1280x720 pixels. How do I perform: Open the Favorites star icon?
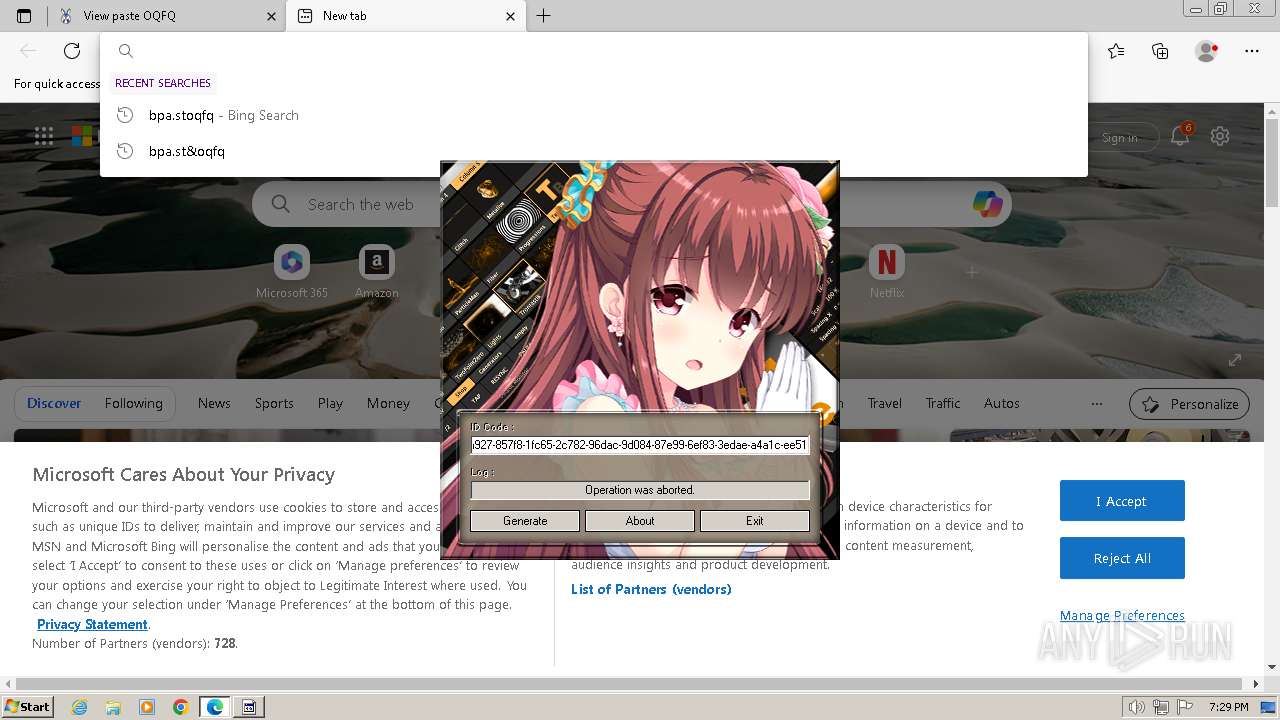1116,51
